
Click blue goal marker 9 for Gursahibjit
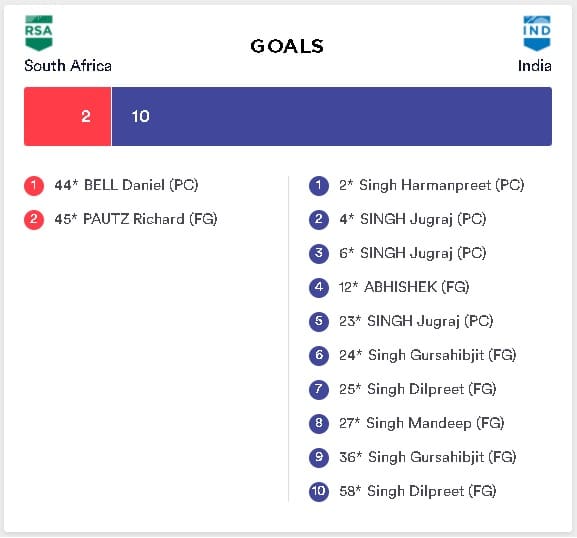319,457
